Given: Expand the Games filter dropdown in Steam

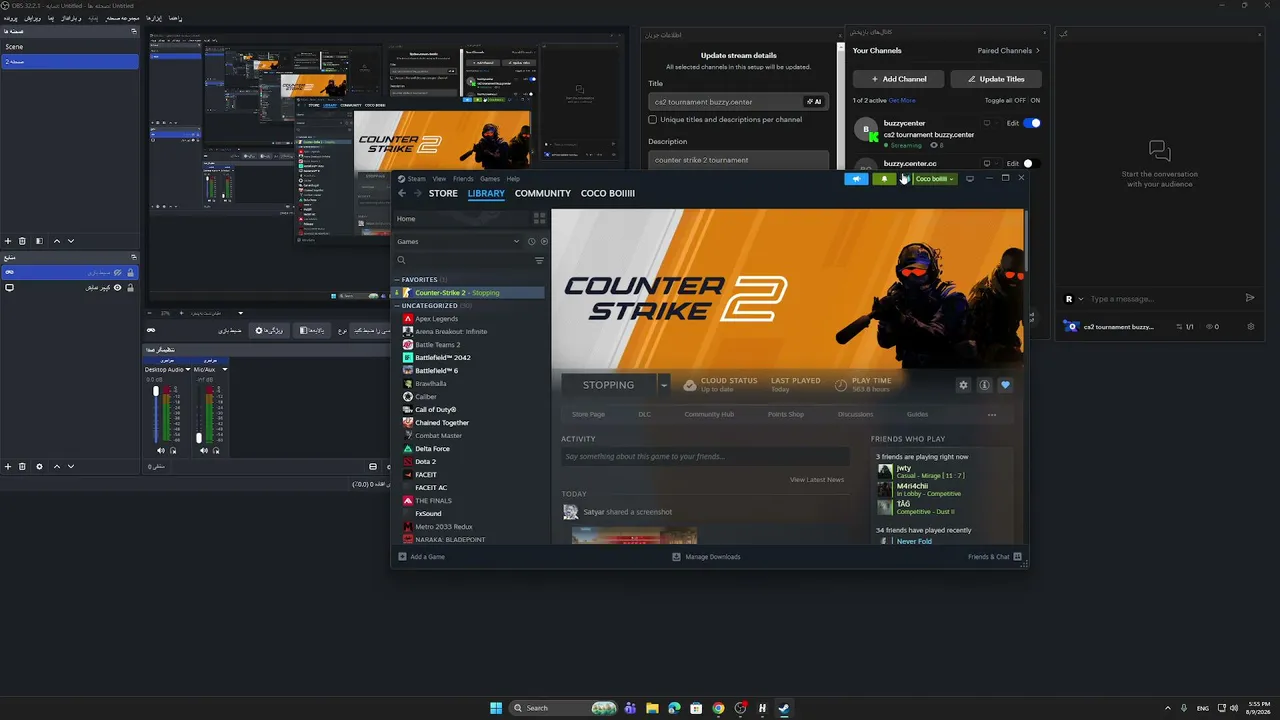Looking at the screenshot, I should 517,241.
